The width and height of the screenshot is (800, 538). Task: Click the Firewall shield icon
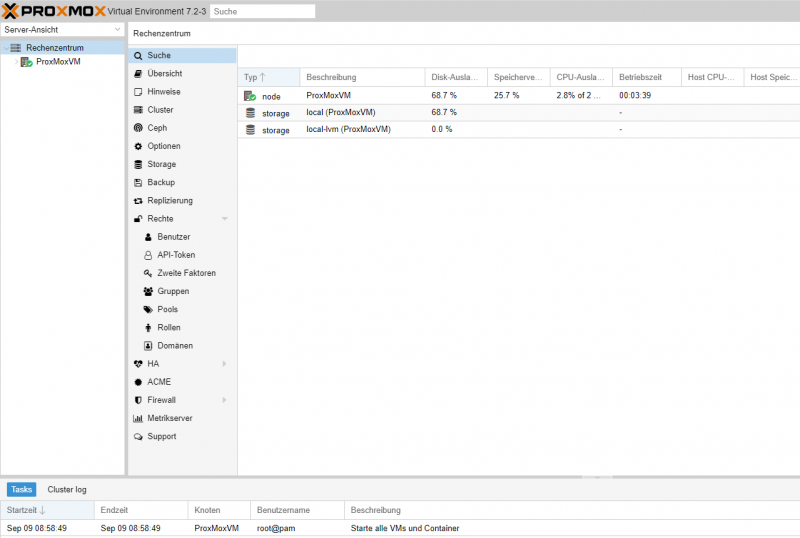[x=138, y=400]
